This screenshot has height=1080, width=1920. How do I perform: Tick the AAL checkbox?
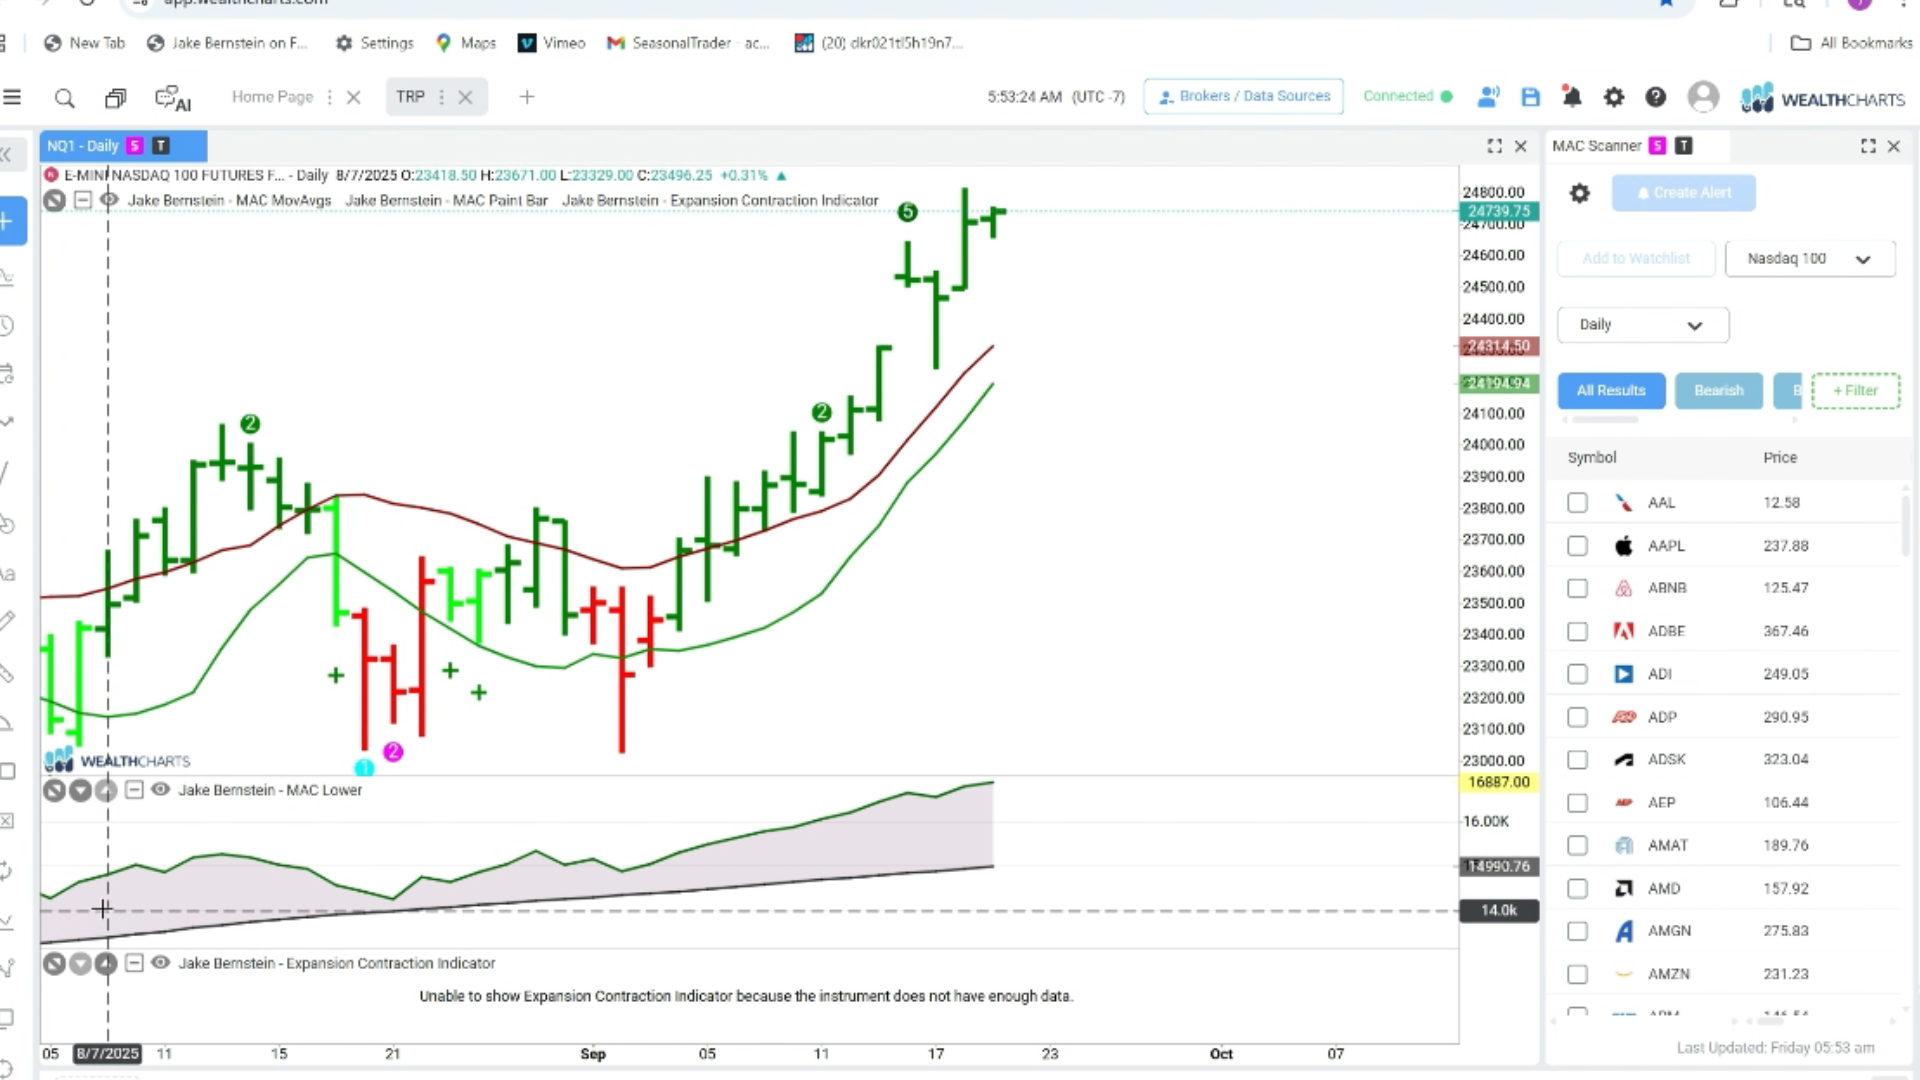(1577, 503)
